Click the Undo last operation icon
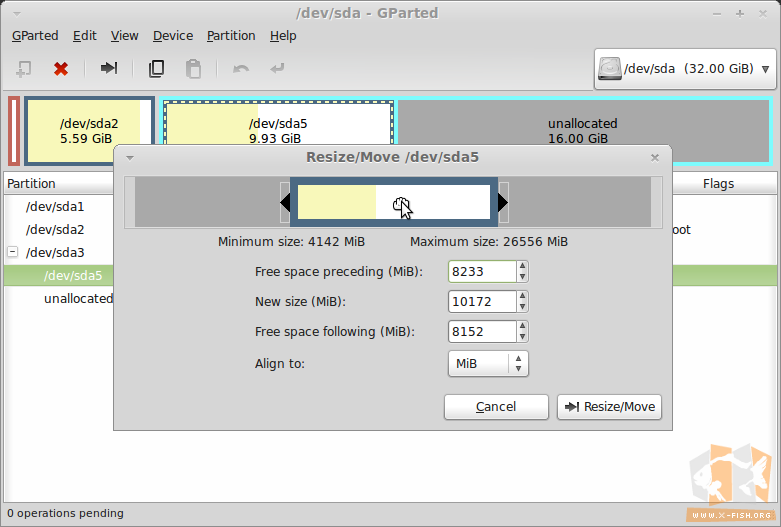Screen dimensions: 781x527 [x=241, y=68]
